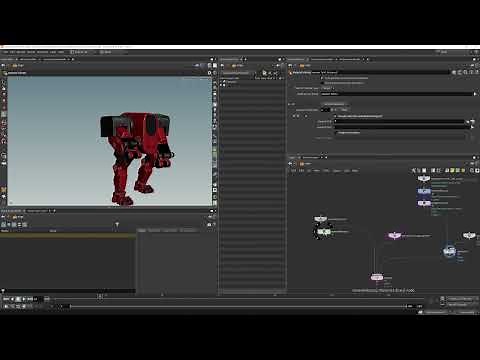Select the blue node in top-right node stack
The width and height of the screenshot is (480, 360).
click(x=424, y=191)
